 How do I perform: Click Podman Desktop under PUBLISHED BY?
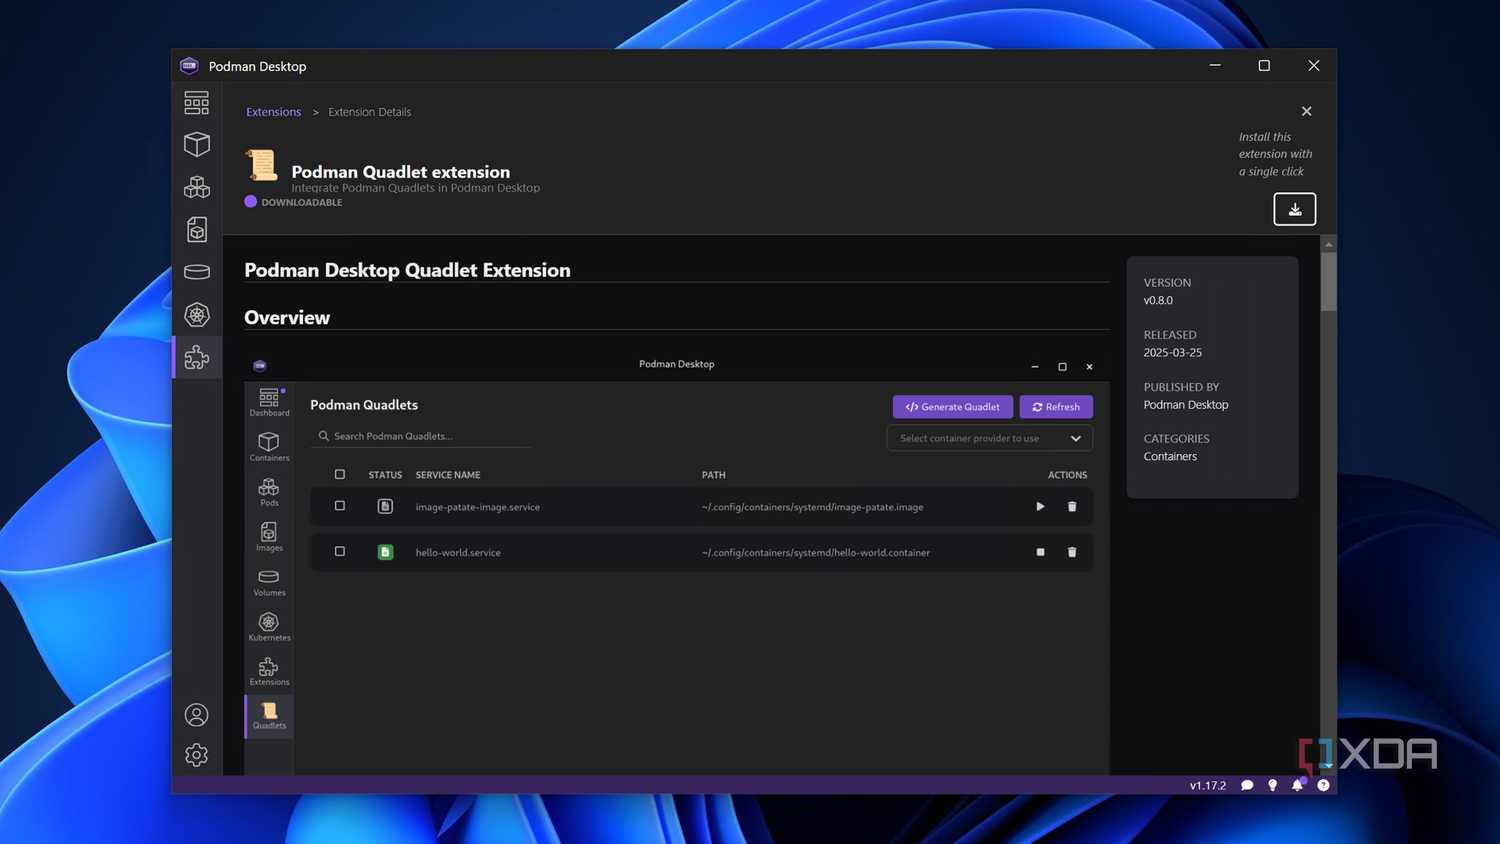coord(1186,404)
